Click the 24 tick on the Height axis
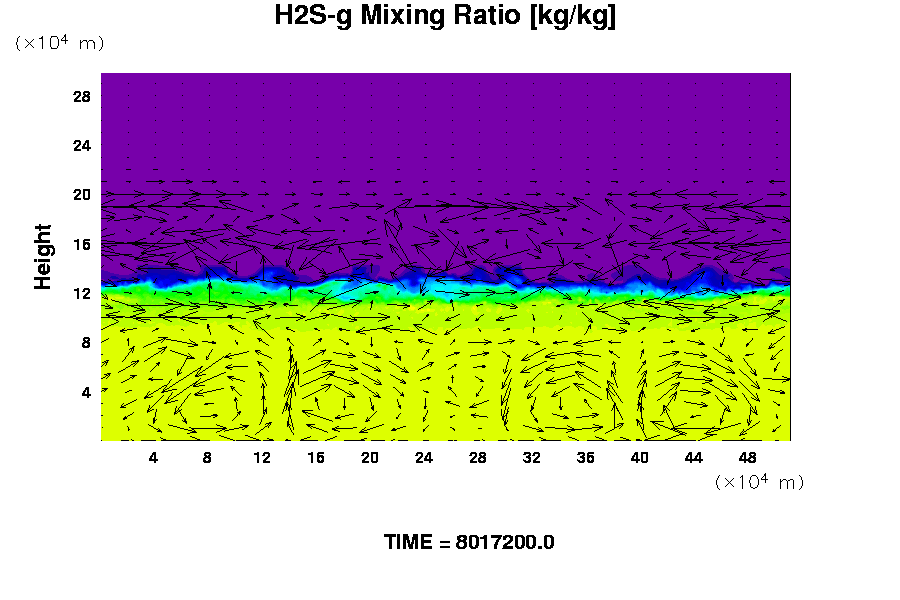This screenshot has height=600, width=900. pos(82,146)
